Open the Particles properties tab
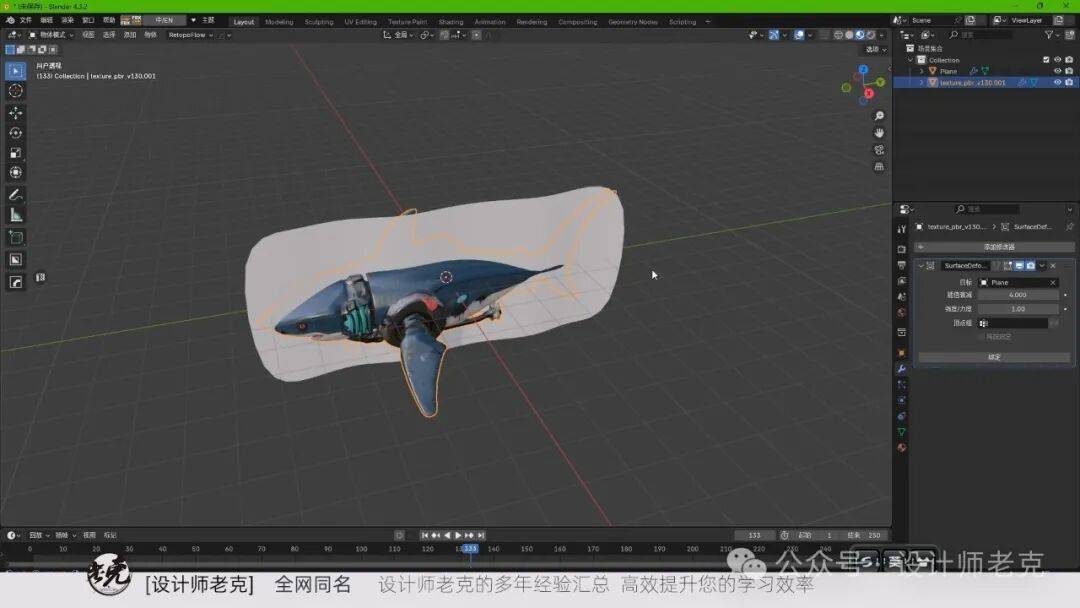This screenshot has width=1080, height=608. pos(902,384)
